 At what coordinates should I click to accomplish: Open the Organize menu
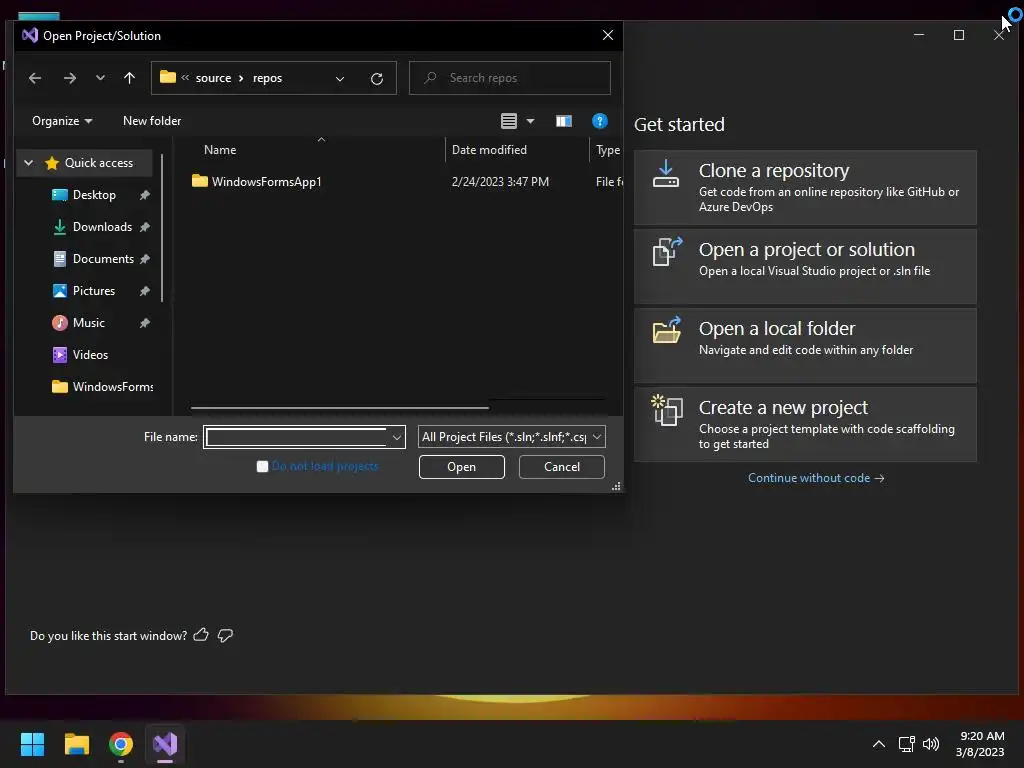click(x=62, y=121)
